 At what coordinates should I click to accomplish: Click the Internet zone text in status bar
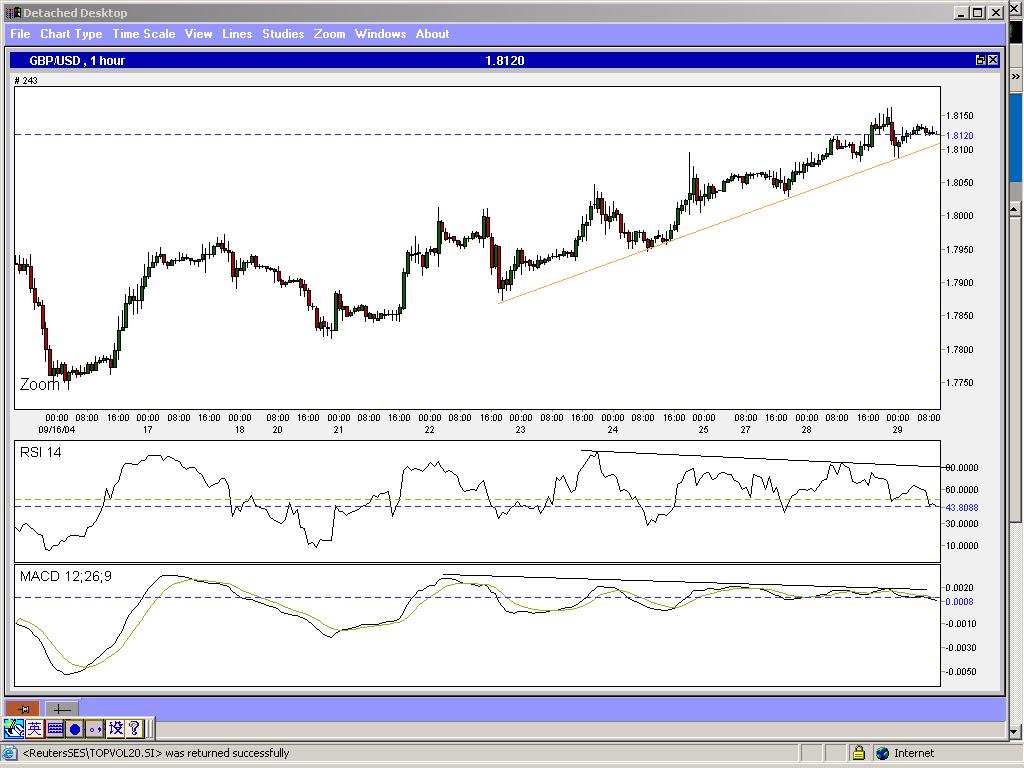click(x=914, y=753)
